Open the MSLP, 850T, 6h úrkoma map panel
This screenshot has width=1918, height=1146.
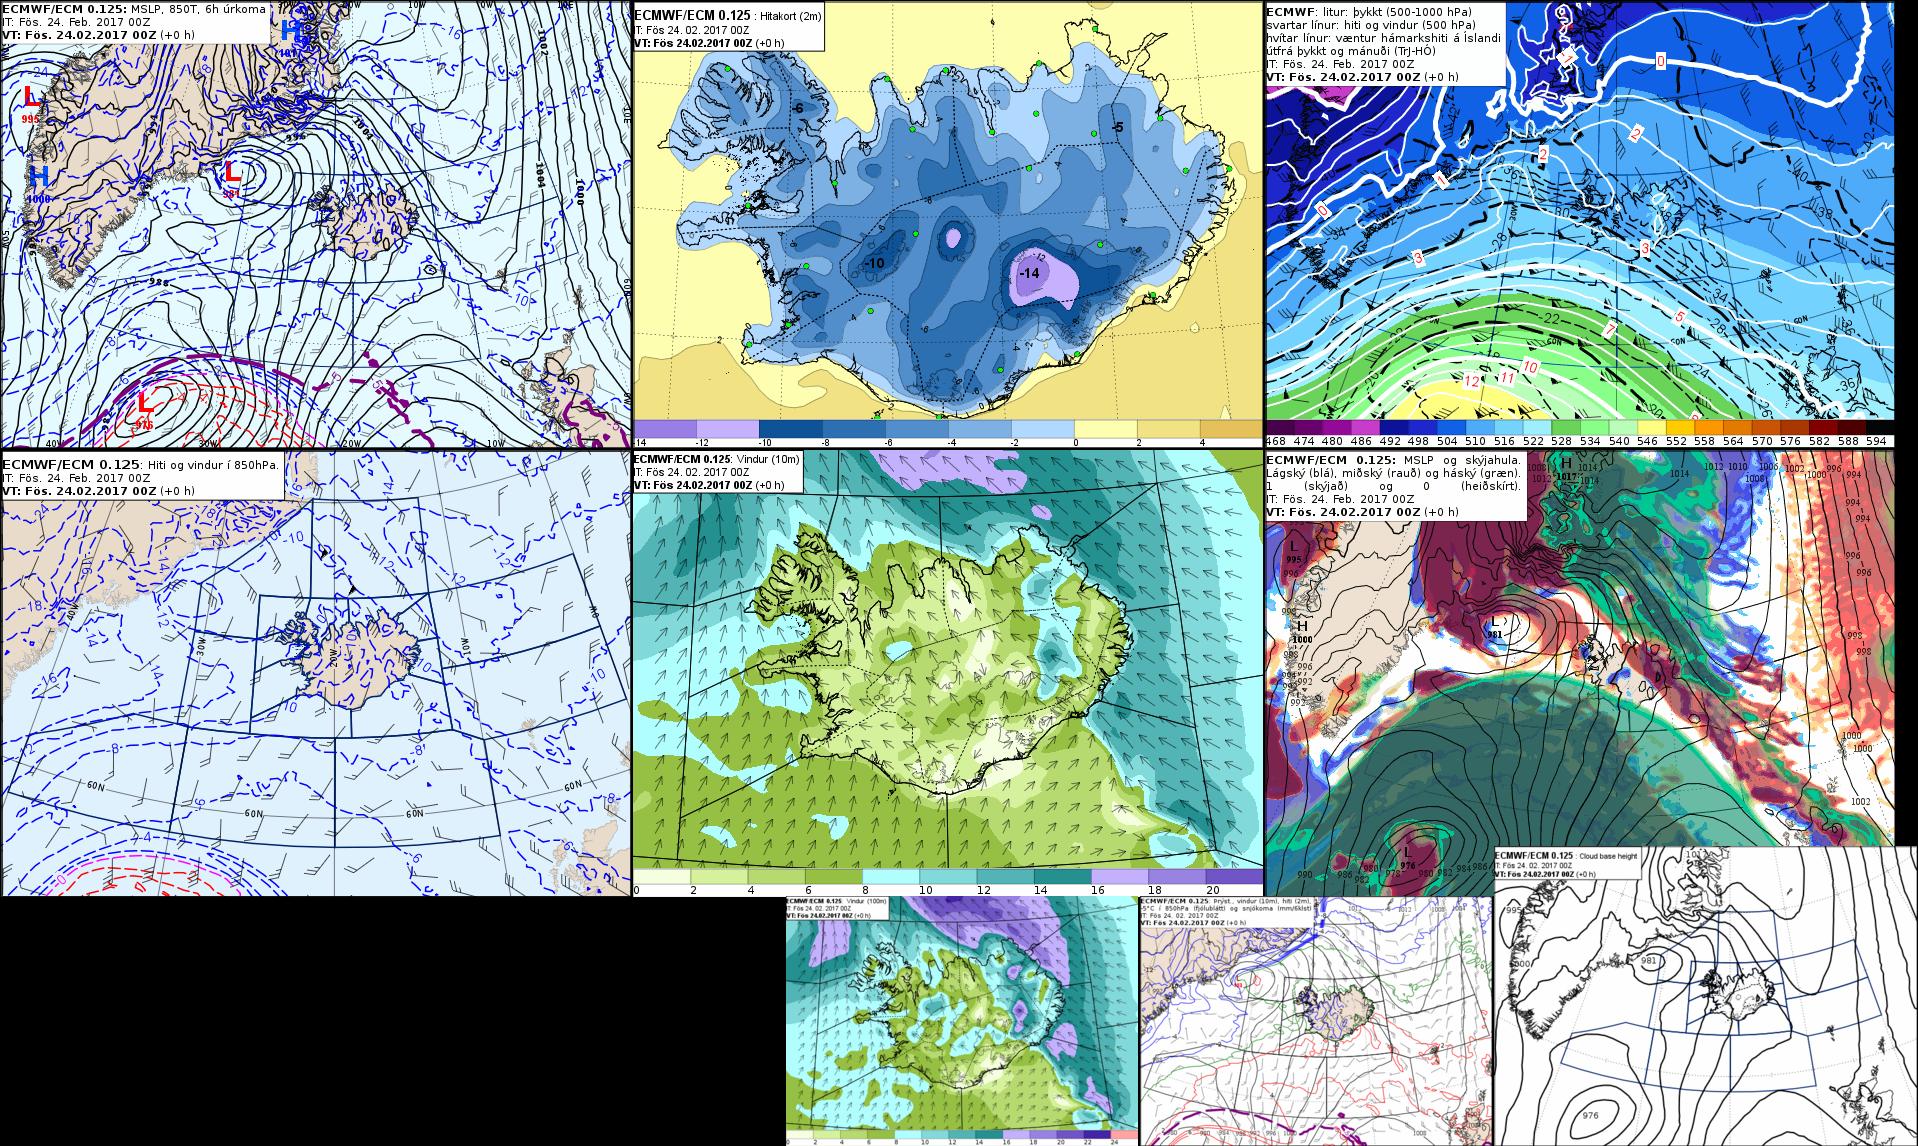(x=316, y=224)
